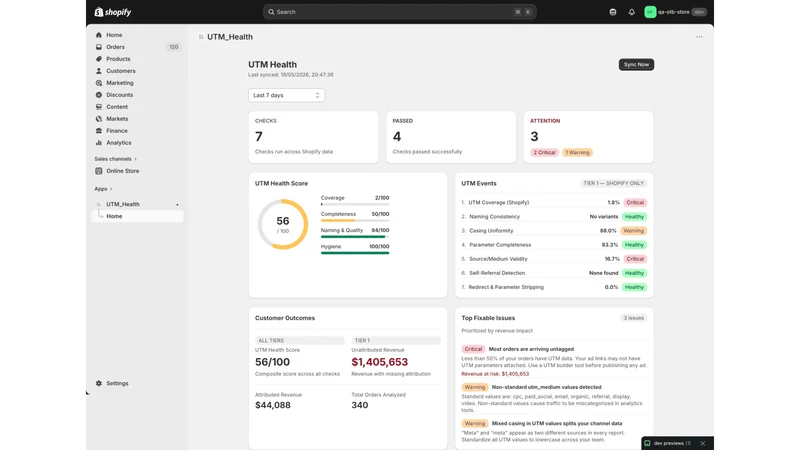Viewport: 800px width, 450px height.
Task: Click the Sync Now button
Action: pyautogui.click(x=636, y=64)
